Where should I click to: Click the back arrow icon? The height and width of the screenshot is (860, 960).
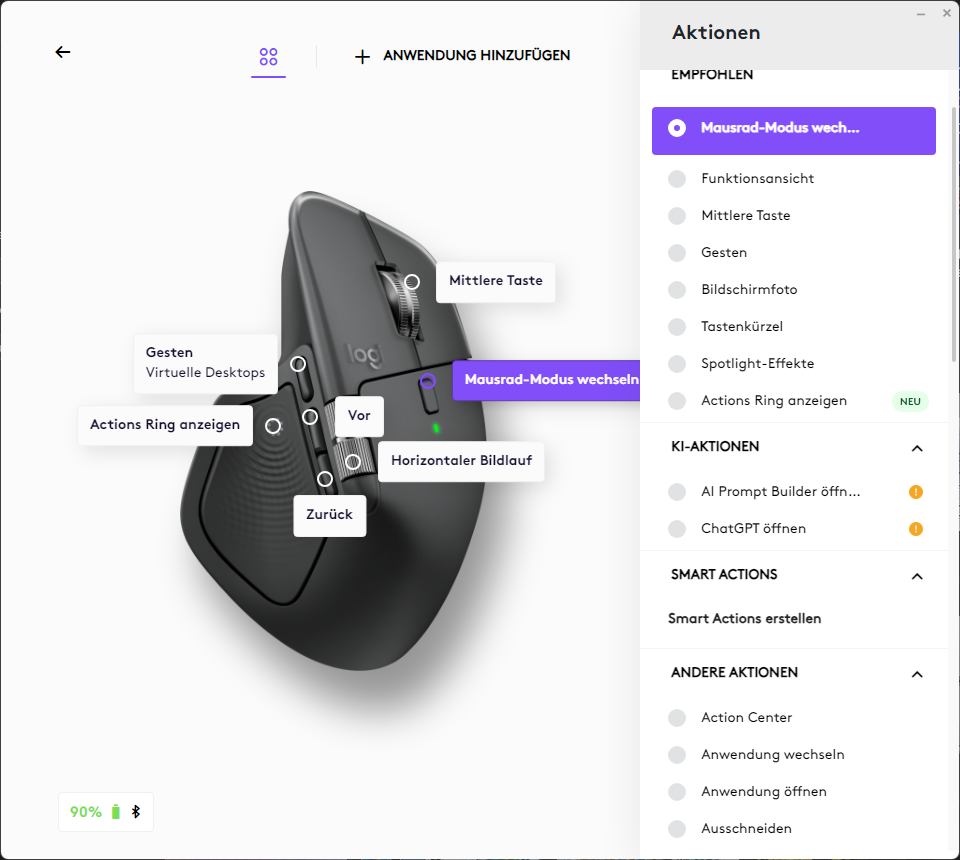63,52
